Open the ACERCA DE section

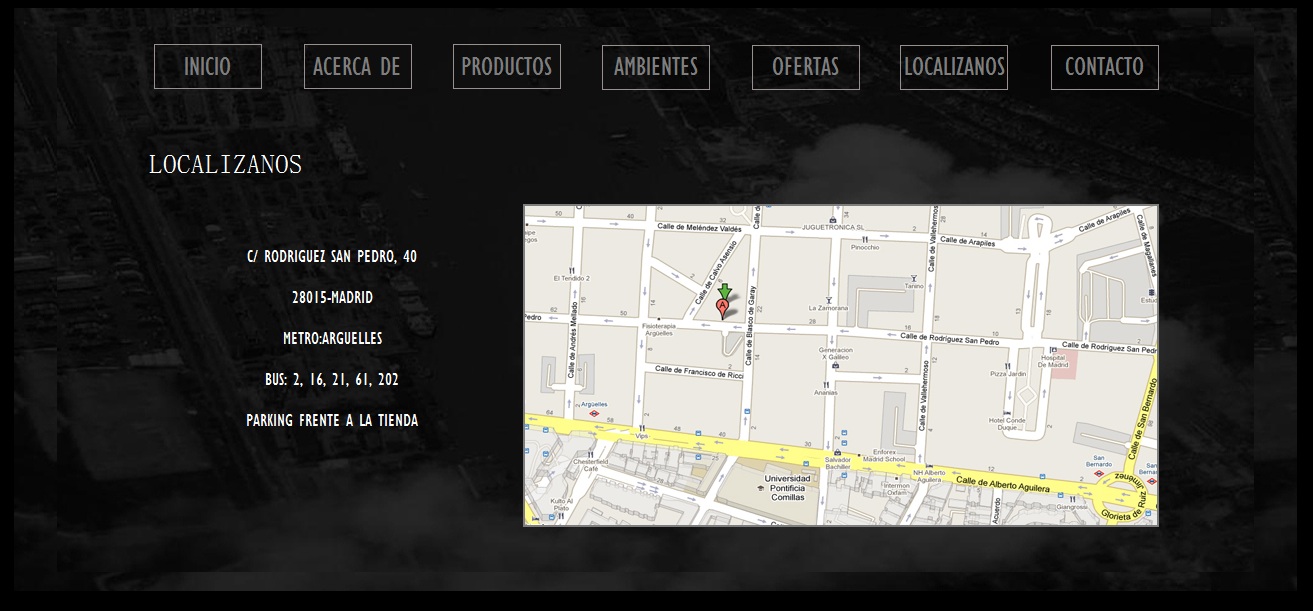(x=357, y=67)
